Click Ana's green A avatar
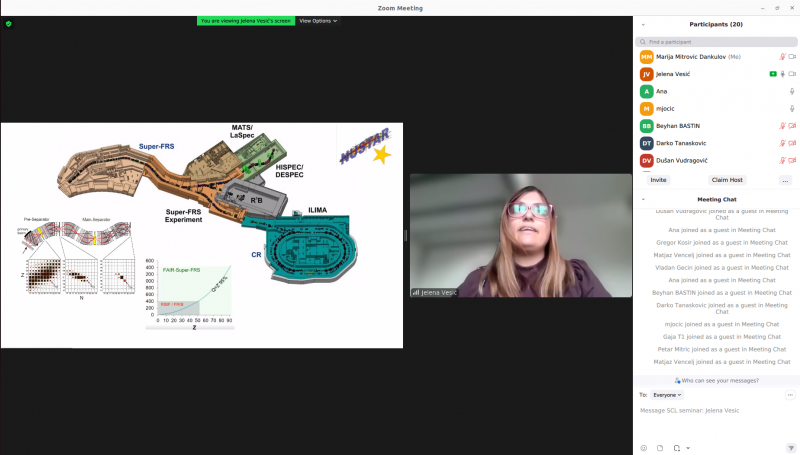Image resolution: width=800 pixels, height=455 pixels. coord(646,92)
